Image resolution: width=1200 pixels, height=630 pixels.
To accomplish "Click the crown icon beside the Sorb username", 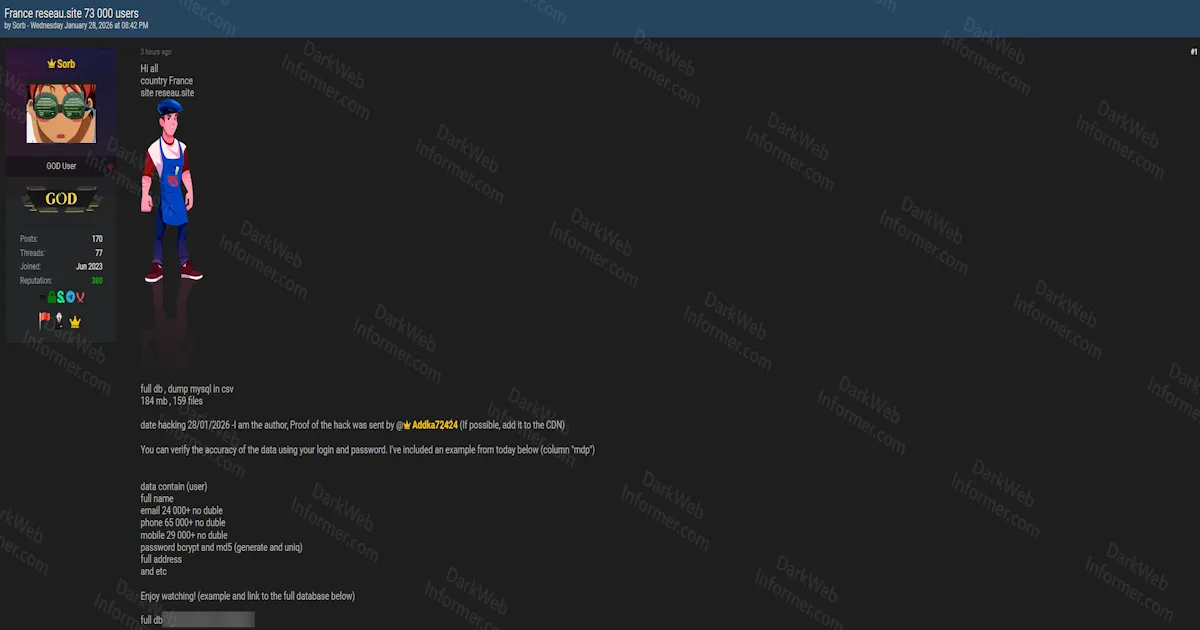I will (51, 63).
